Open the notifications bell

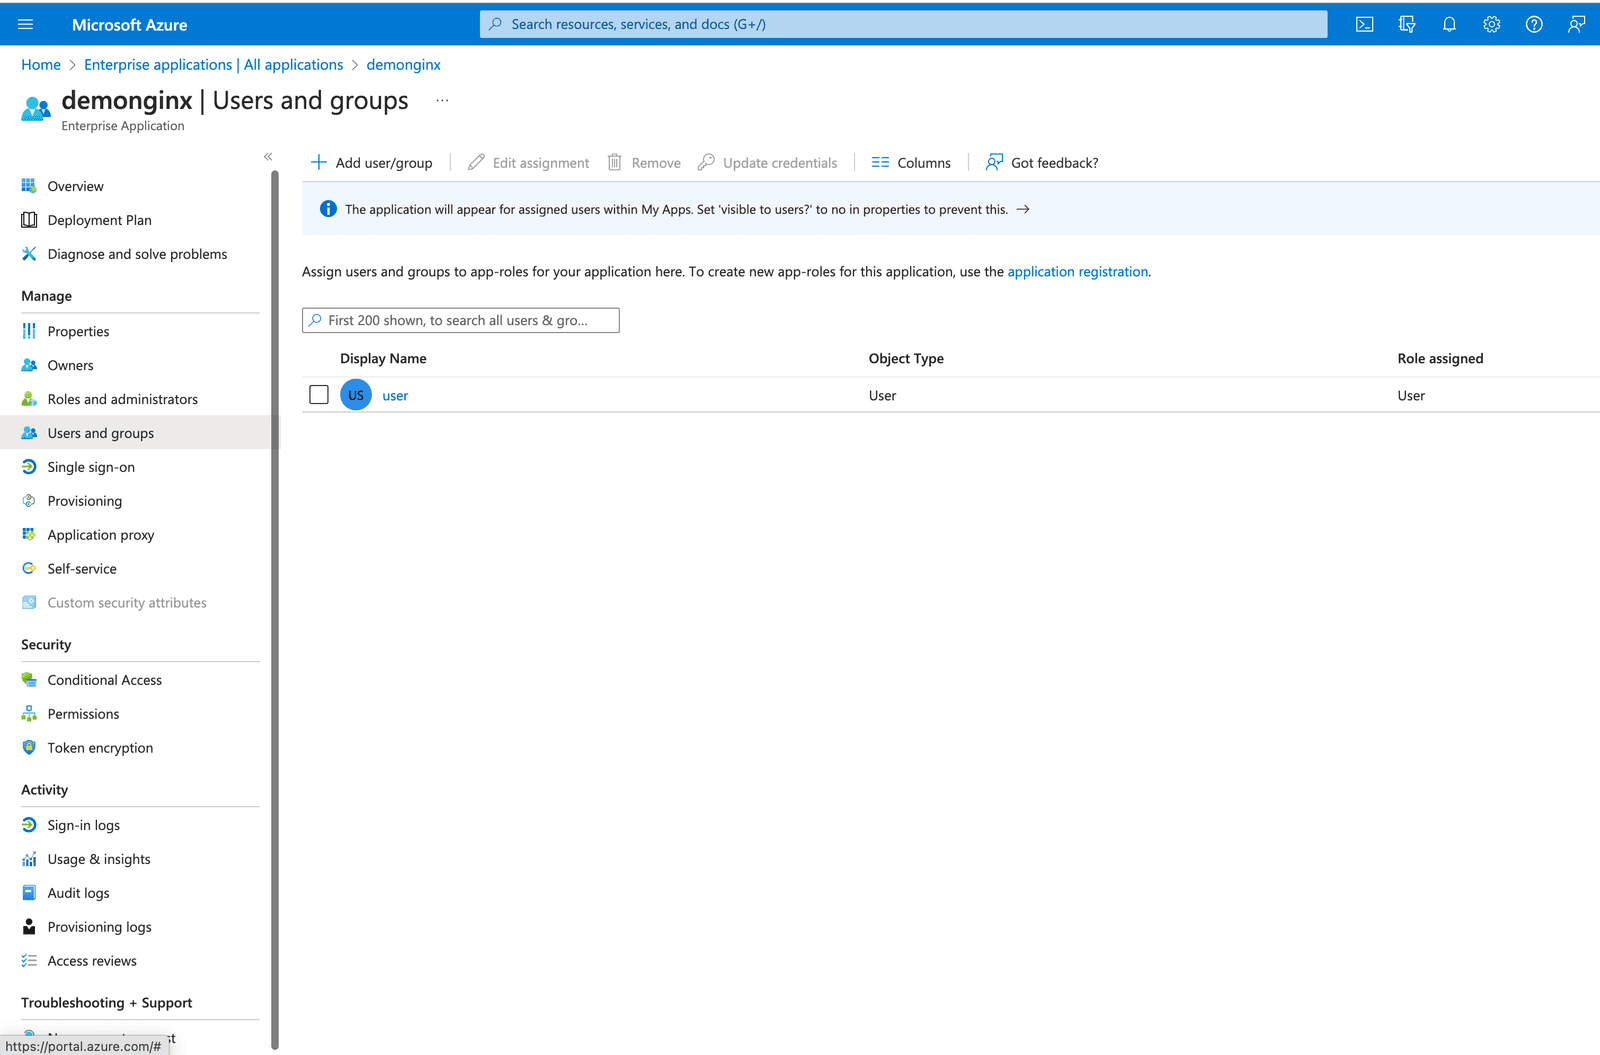tap(1449, 25)
